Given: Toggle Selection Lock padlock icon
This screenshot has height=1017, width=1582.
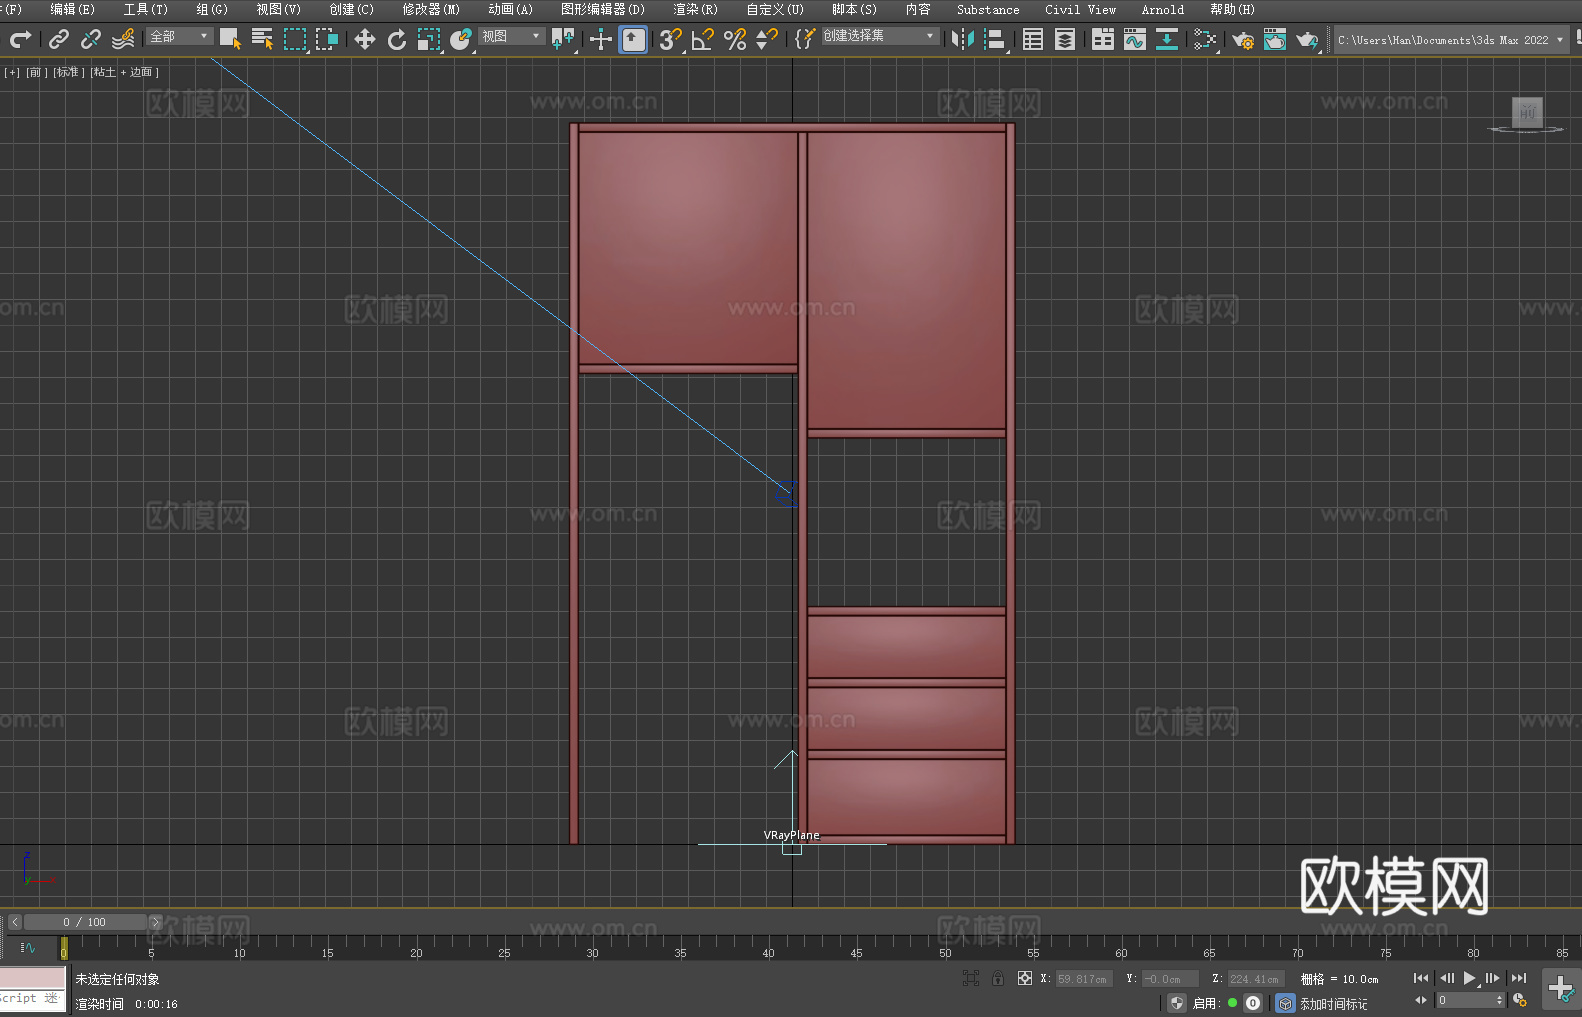Looking at the screenshot, I should click(x=998, y=978).
